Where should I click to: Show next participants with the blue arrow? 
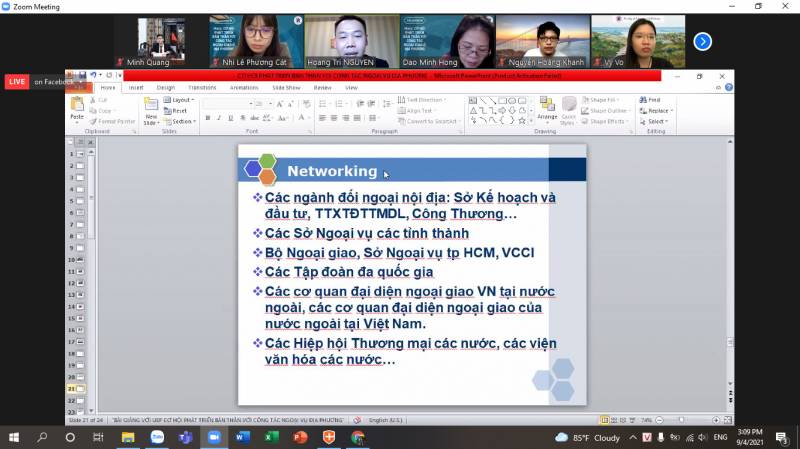[x=703, y=41]
